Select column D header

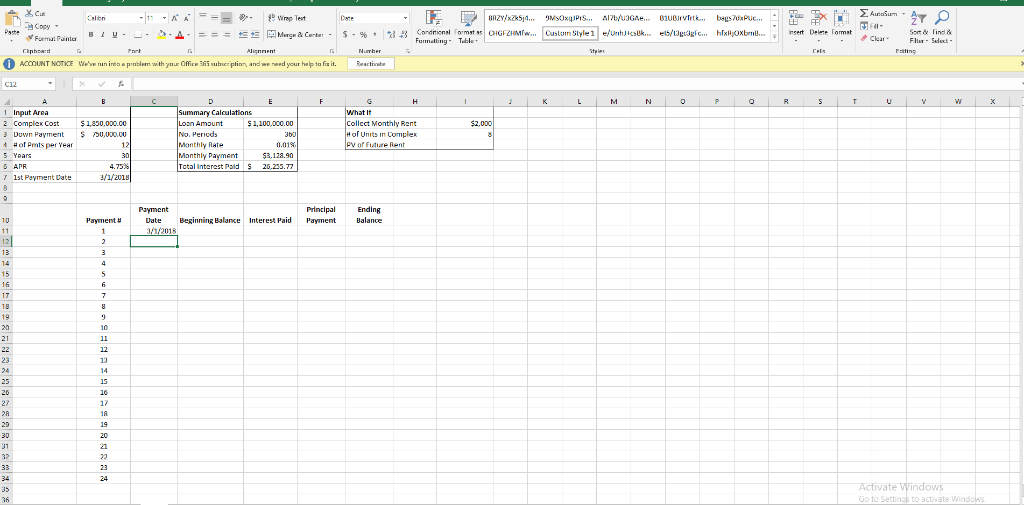(x=210, y=101)
